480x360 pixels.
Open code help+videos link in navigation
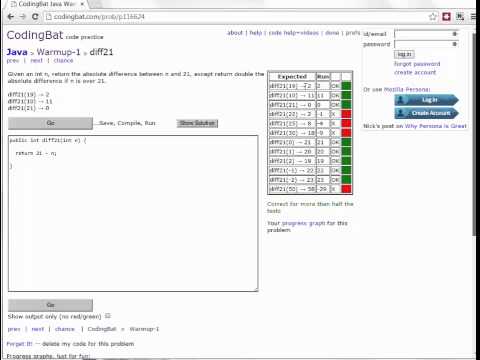[x=294, y=33]
